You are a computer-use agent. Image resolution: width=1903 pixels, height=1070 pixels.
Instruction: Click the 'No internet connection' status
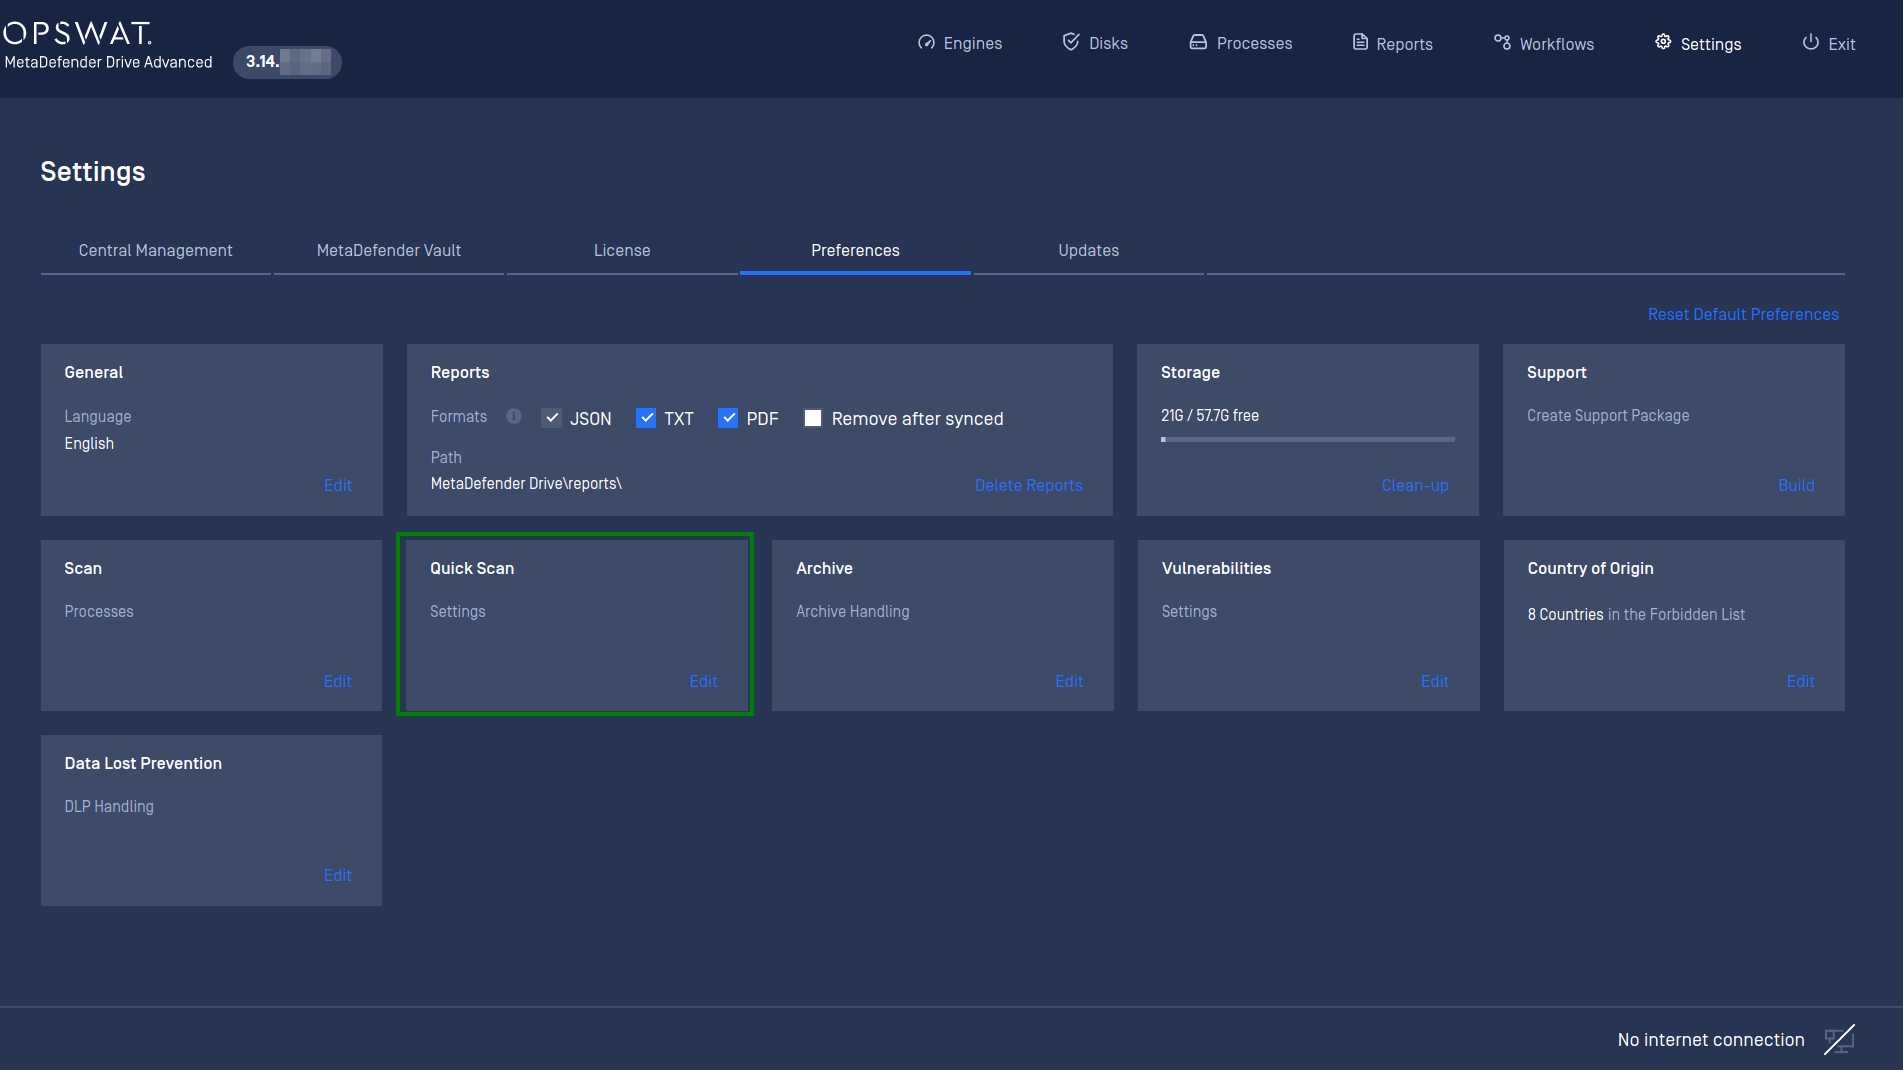[x=1711, y=1040]
